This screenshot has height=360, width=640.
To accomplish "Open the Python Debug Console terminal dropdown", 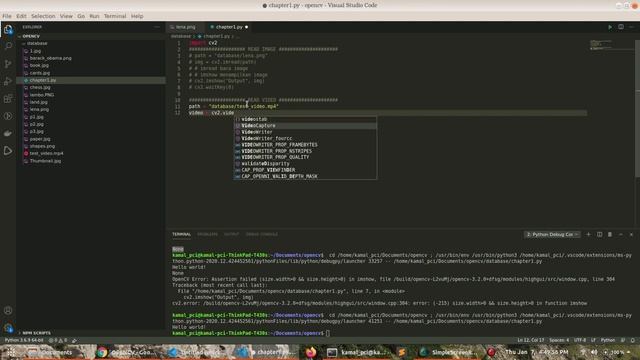I will [x=552, y=234].
